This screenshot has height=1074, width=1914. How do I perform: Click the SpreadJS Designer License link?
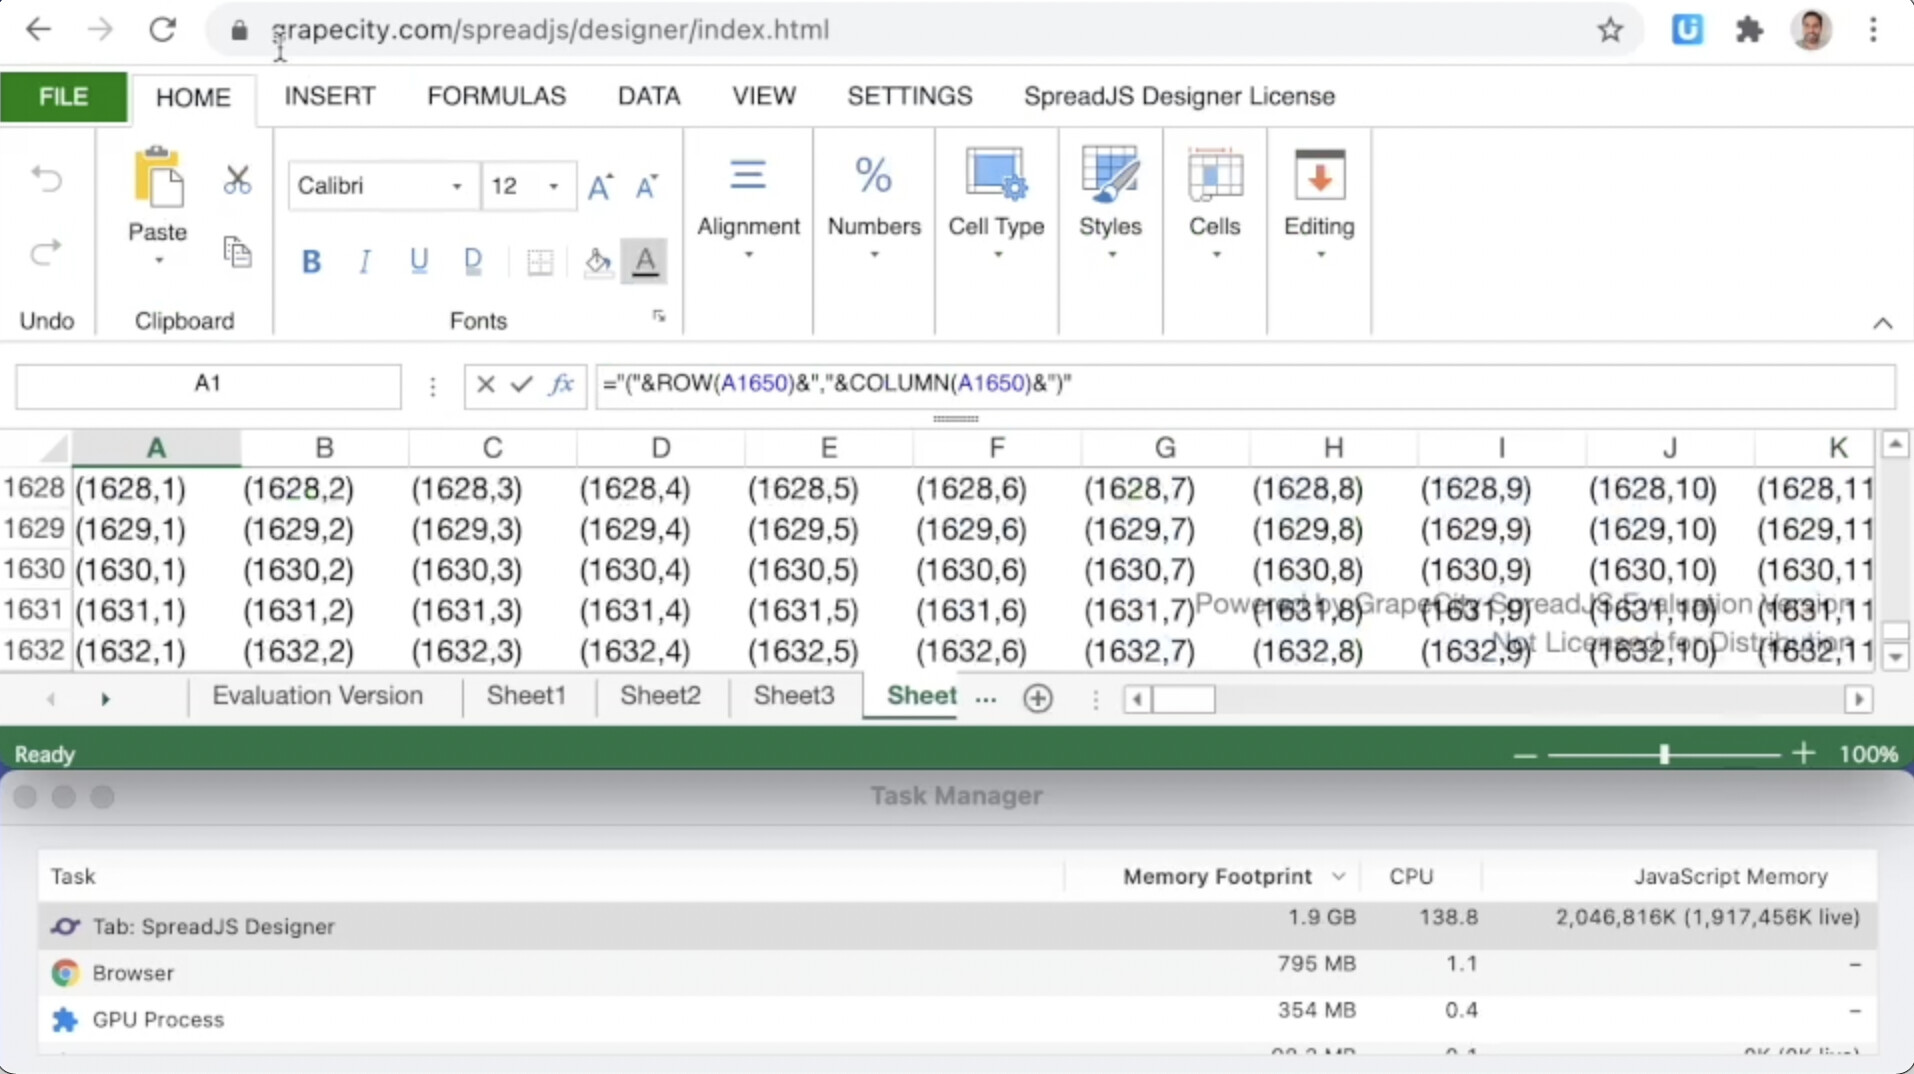[x=1179, y=96]
